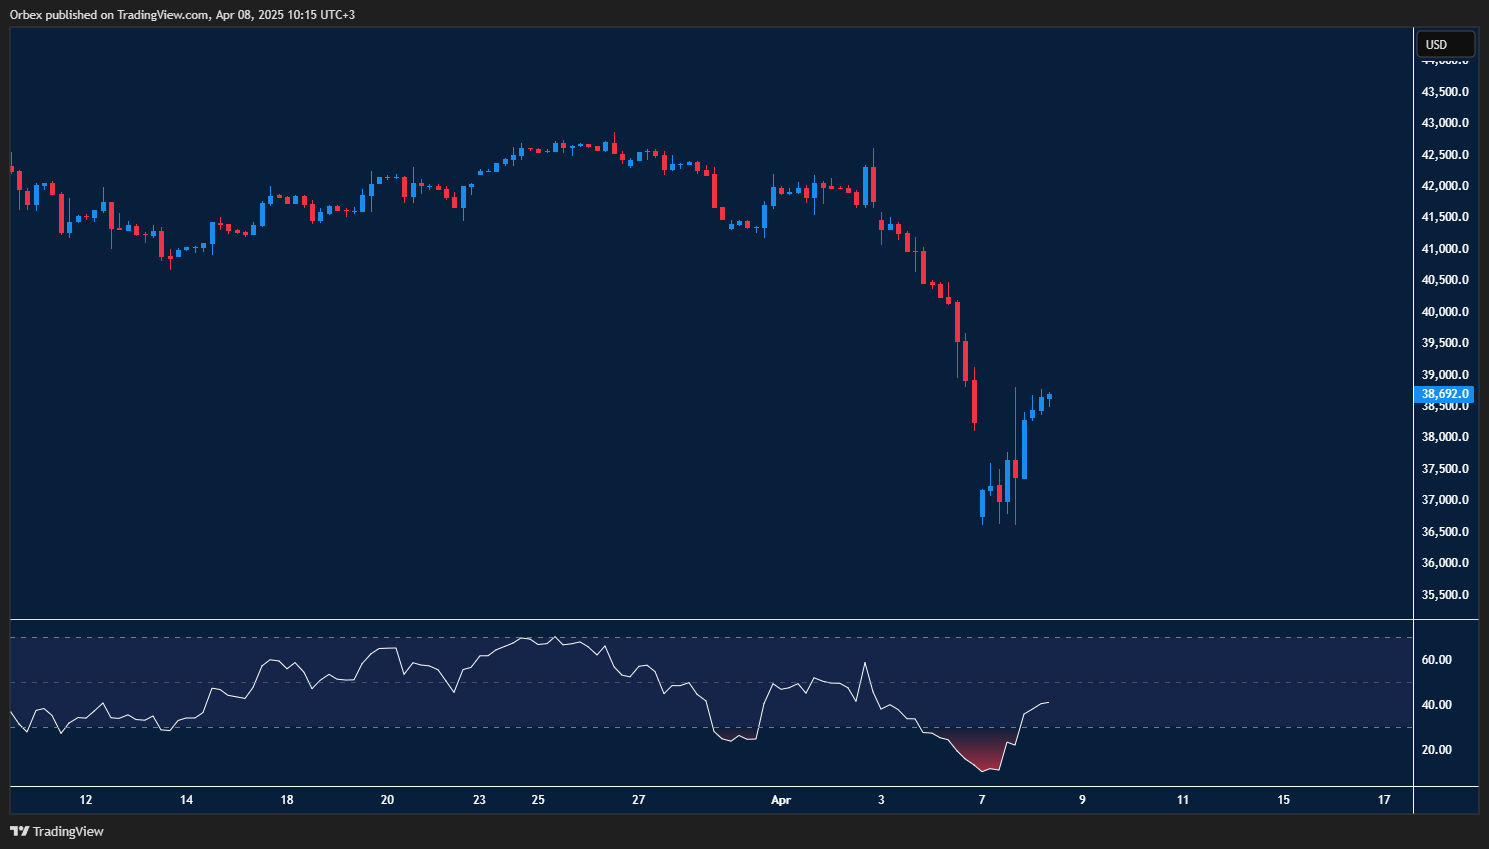
Task: Click the Apr label on the time axis
Action: point(781,800)
